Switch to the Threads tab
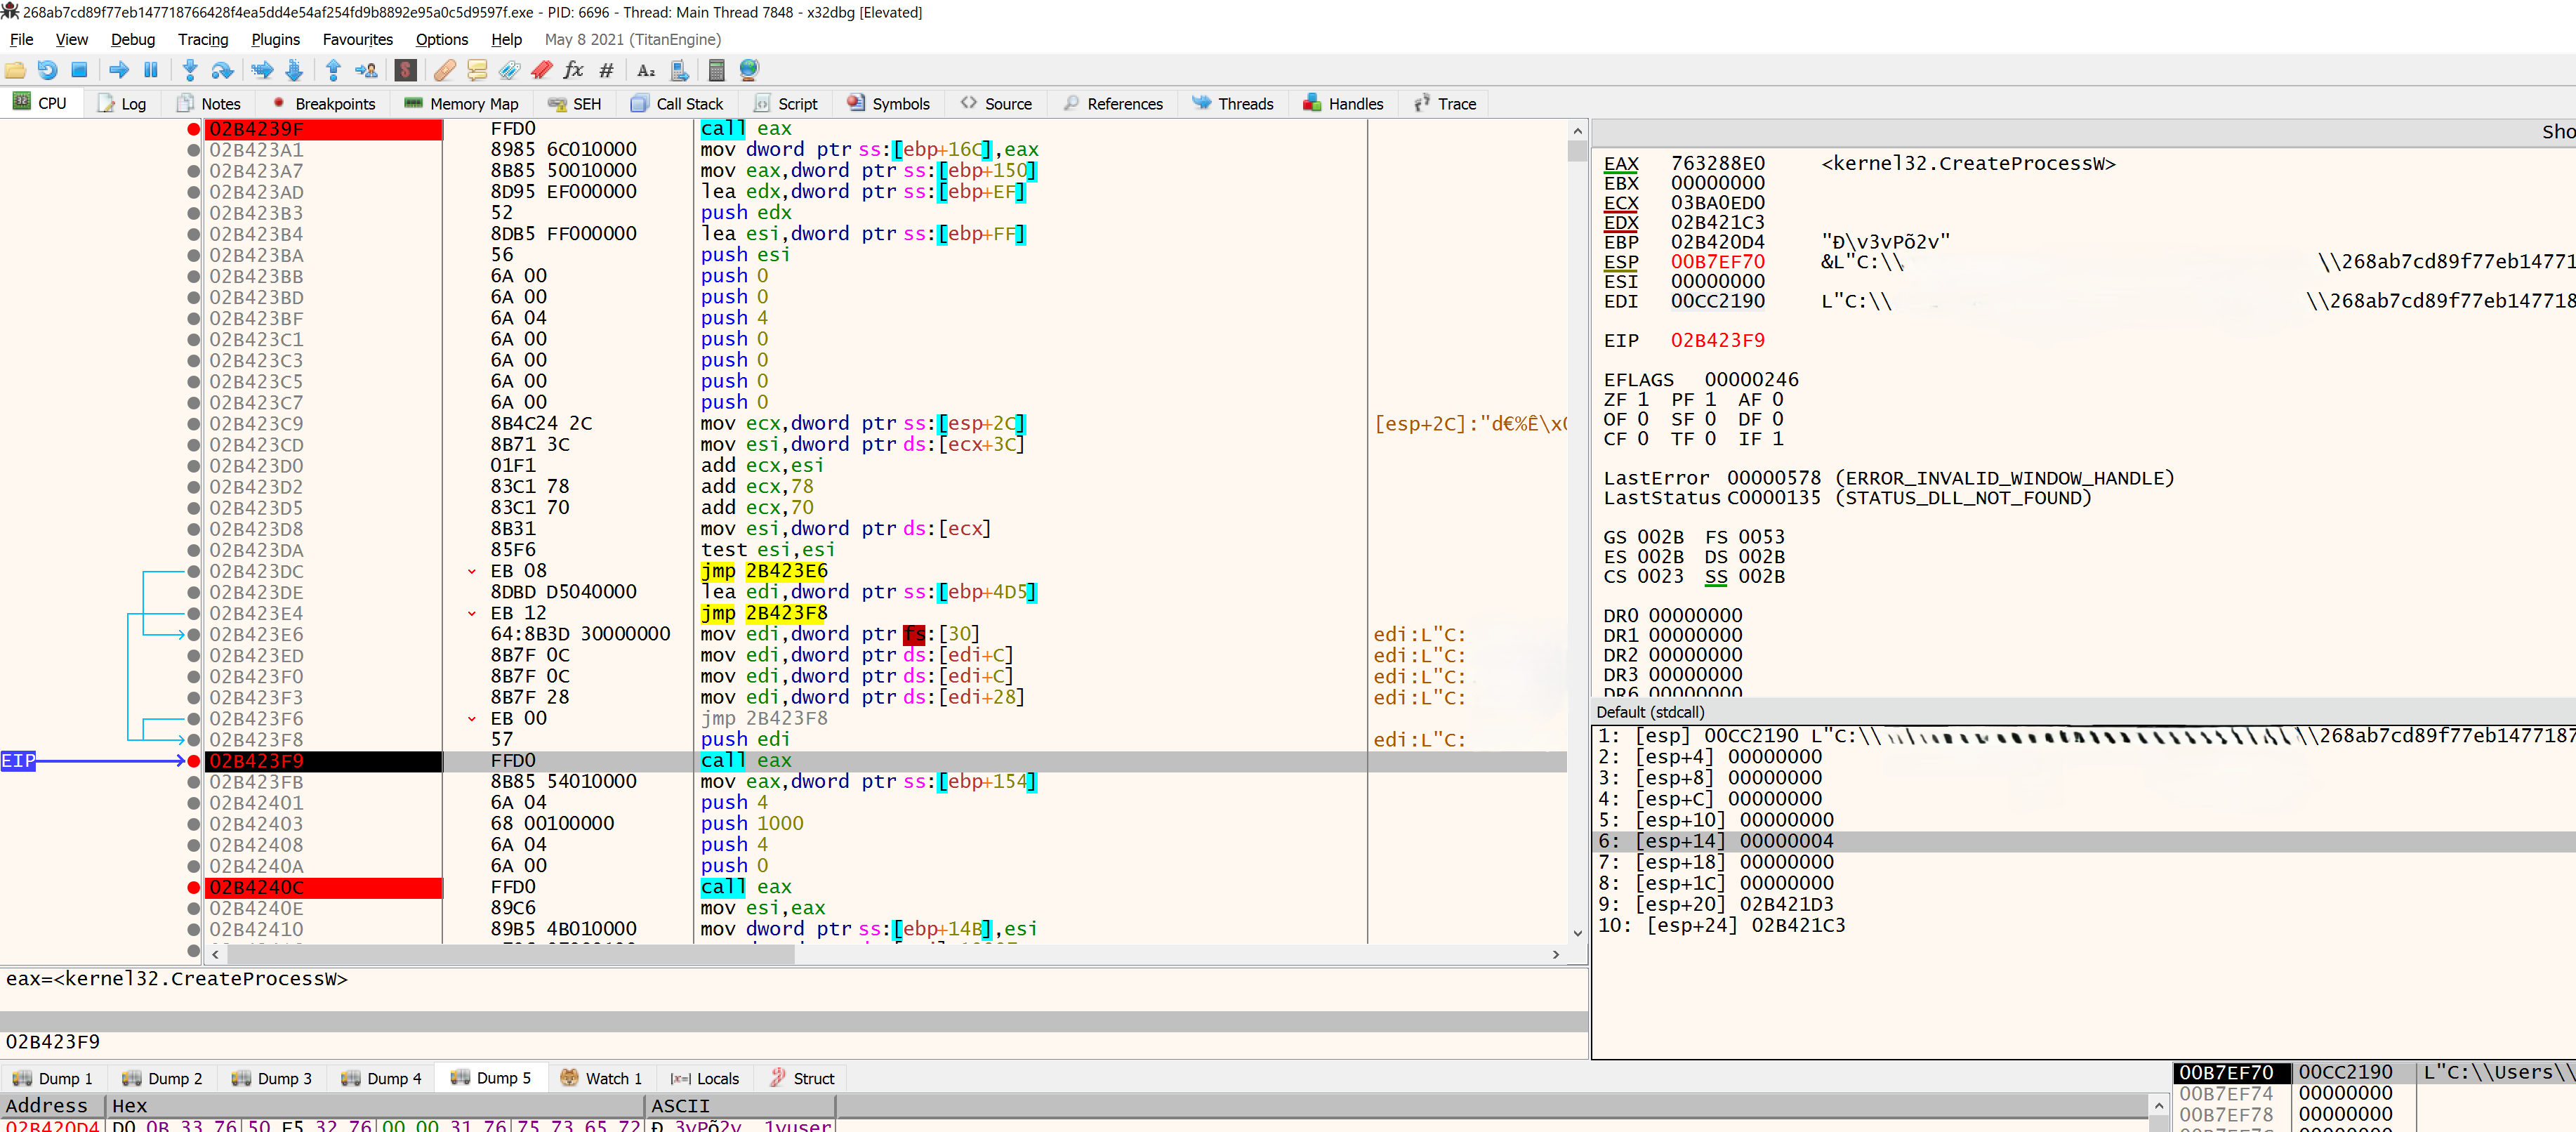 click(1232, 104)
